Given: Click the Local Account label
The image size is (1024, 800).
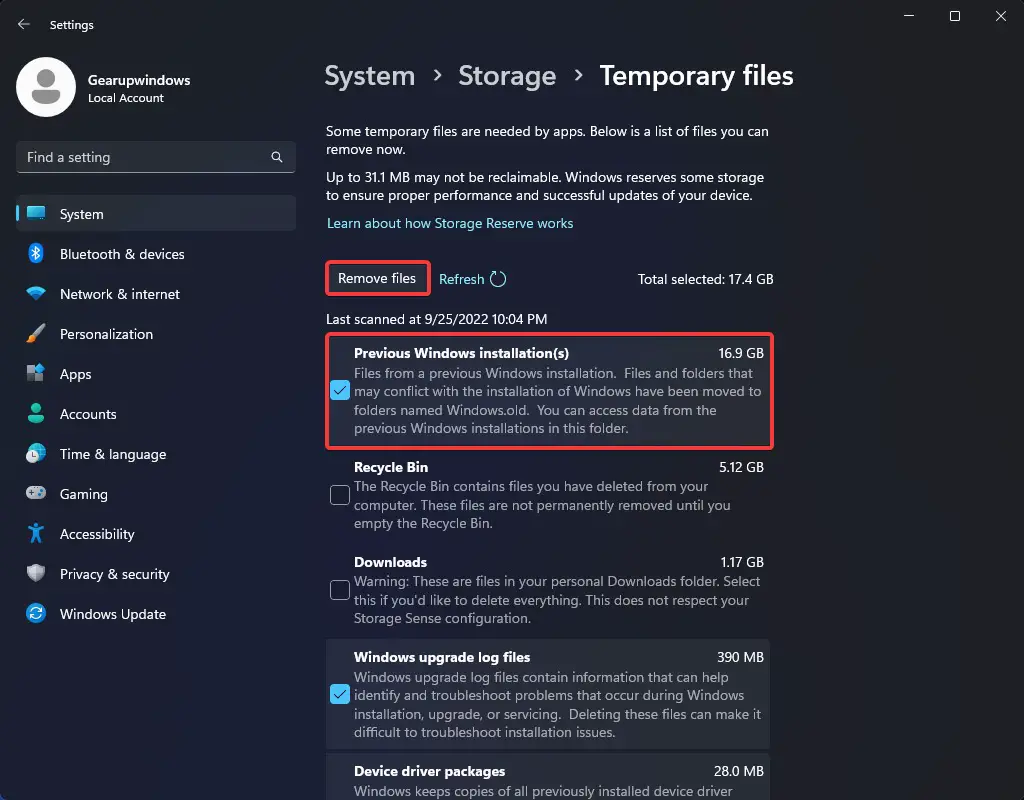Looking at the screenshot, I should (x=125, y=98).
